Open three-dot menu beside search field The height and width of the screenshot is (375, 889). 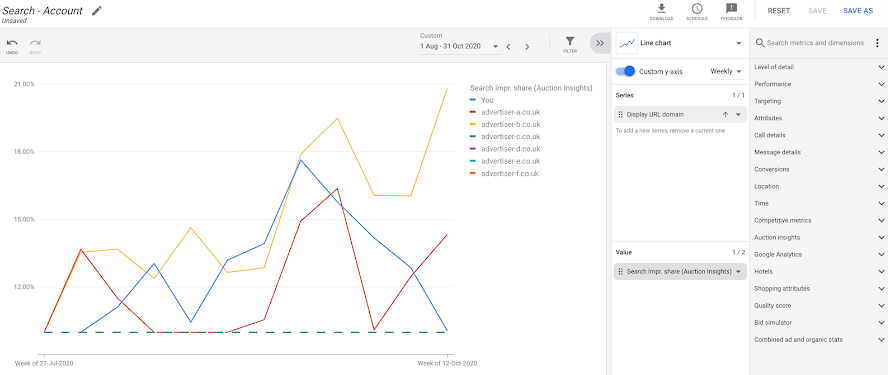[x=877, y=43]
